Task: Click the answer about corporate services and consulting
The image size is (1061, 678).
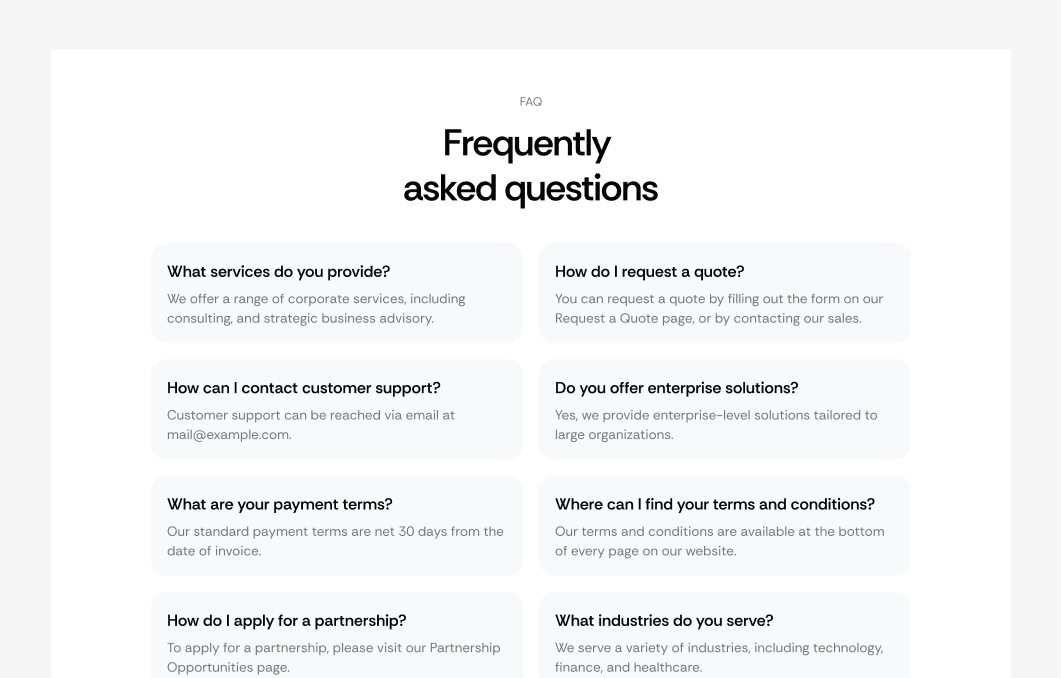Action: pyautogui.click(x=316, y=309)
